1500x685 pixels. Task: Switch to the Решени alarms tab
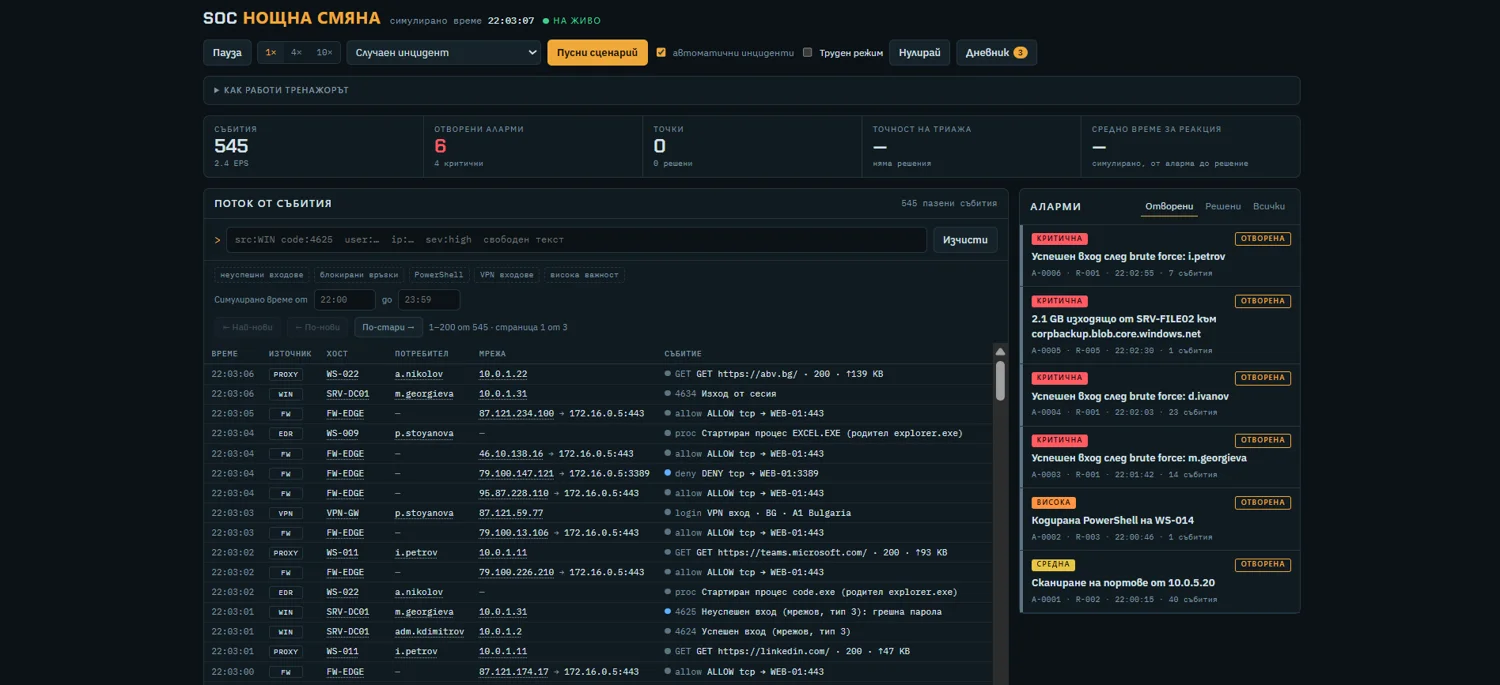point(1223,207)
